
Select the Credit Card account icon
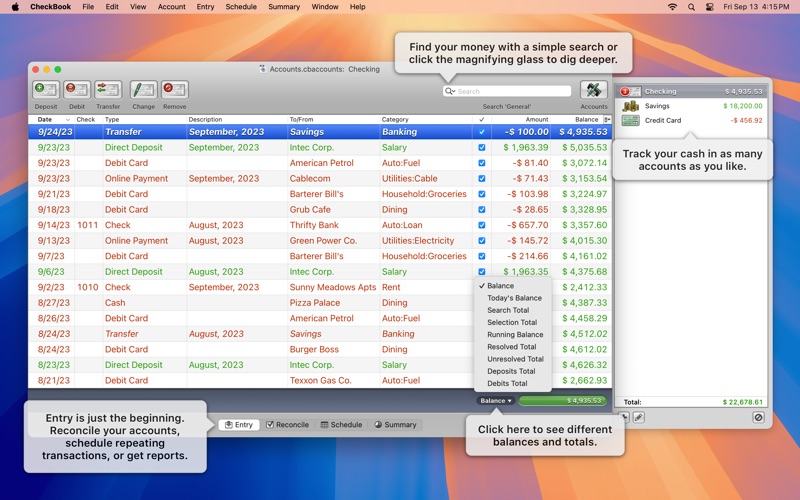(x=631, y=120)
